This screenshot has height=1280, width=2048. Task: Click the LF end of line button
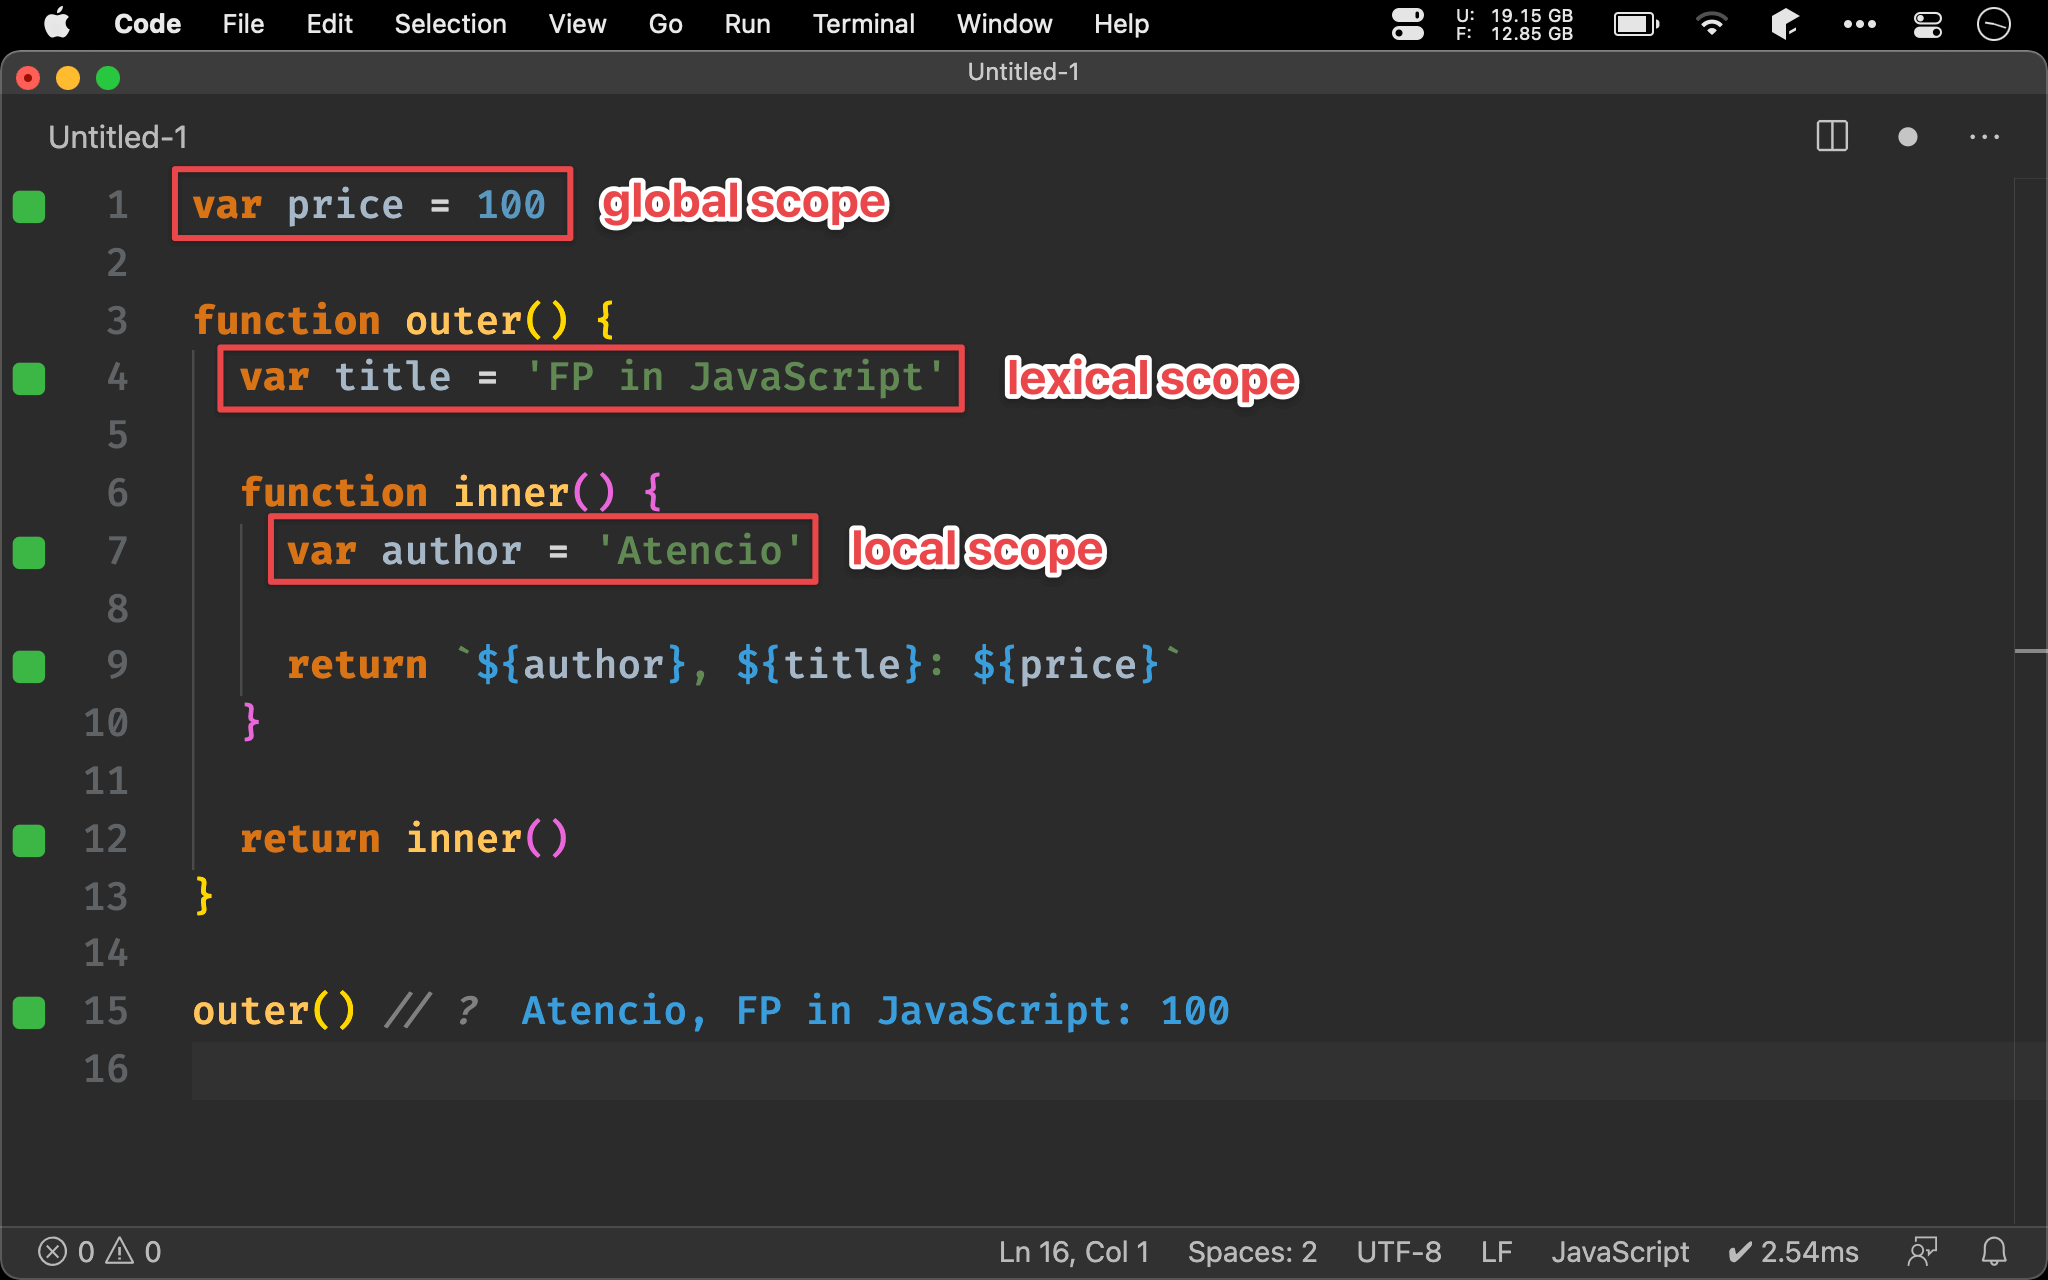tap(1496, 1251)
